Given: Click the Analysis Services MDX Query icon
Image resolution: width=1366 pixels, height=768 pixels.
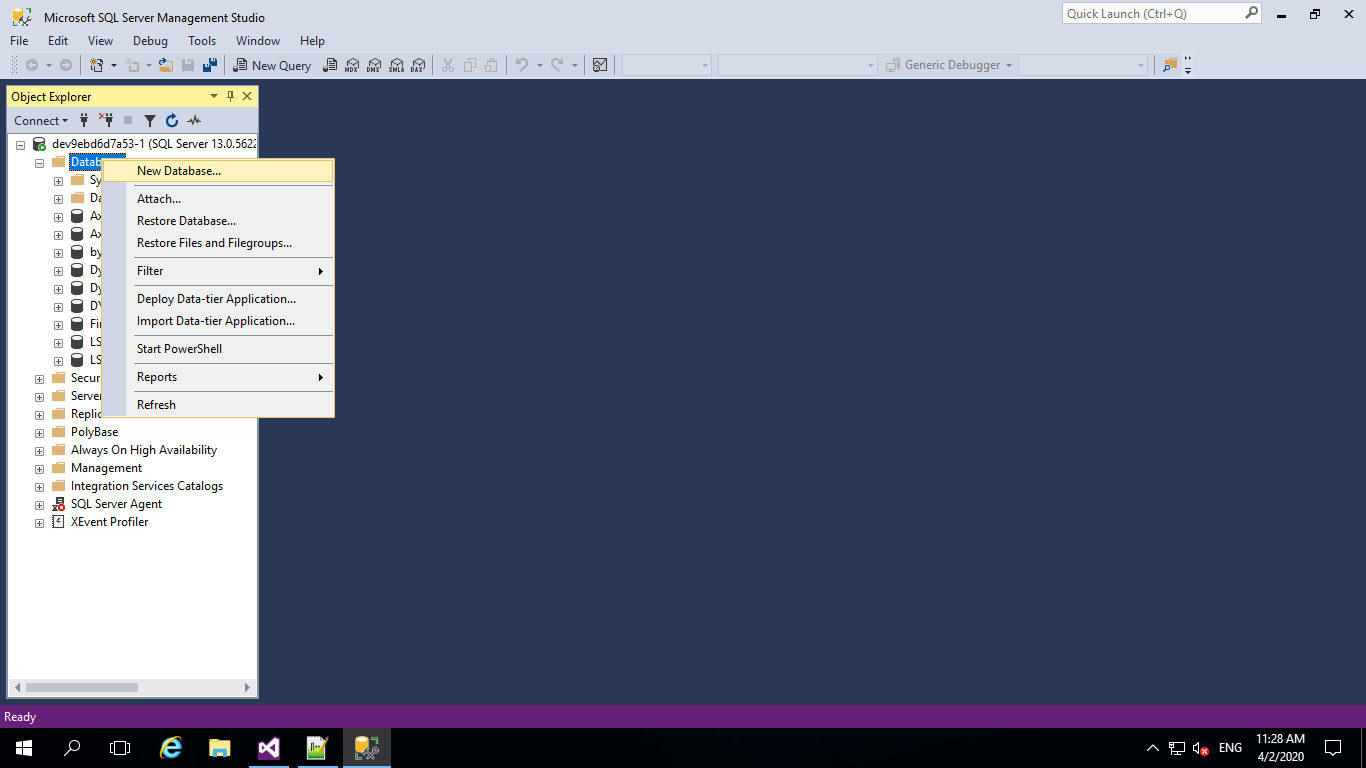Looking at the screenshot, I should point(352,65).
